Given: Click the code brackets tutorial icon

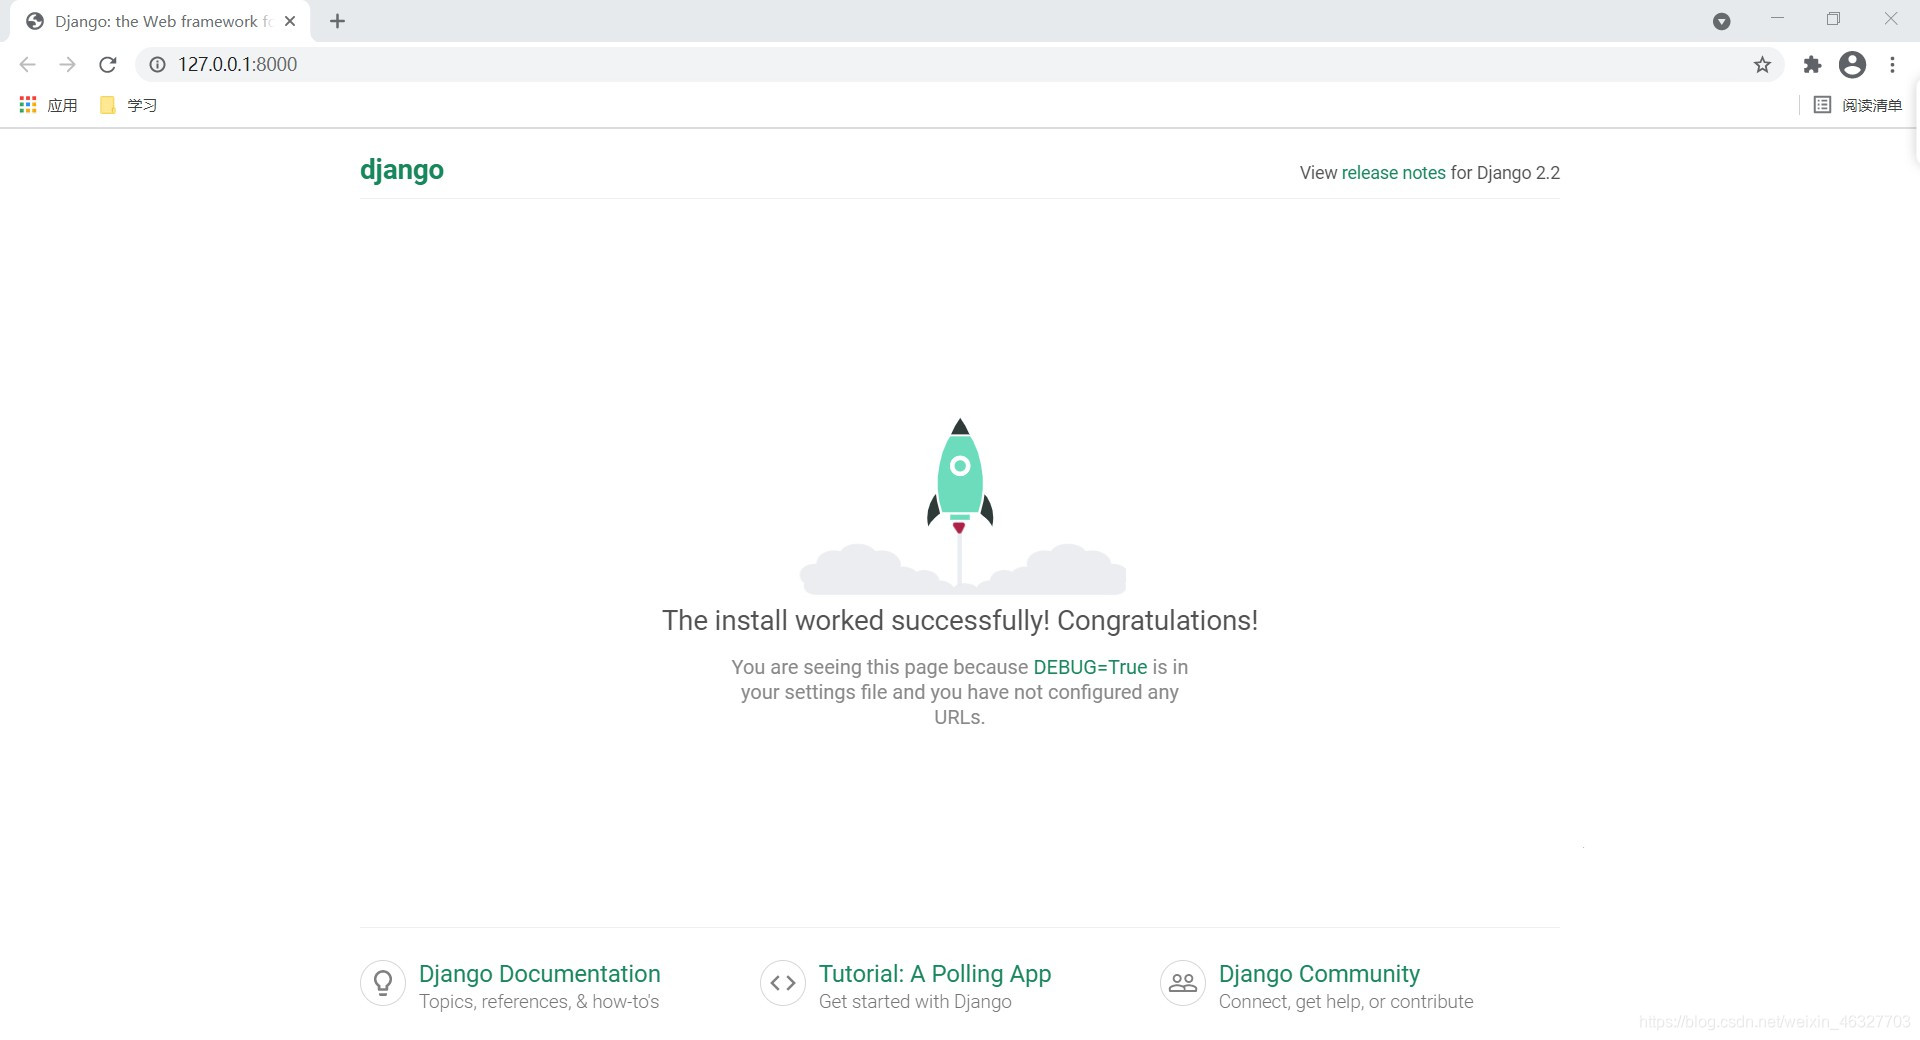Looking at the screenshot, I should (783, 984).
